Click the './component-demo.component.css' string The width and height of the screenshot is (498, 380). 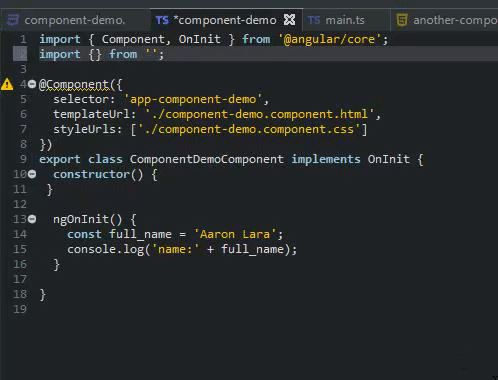pyautogui.click(x=249, y=129)
